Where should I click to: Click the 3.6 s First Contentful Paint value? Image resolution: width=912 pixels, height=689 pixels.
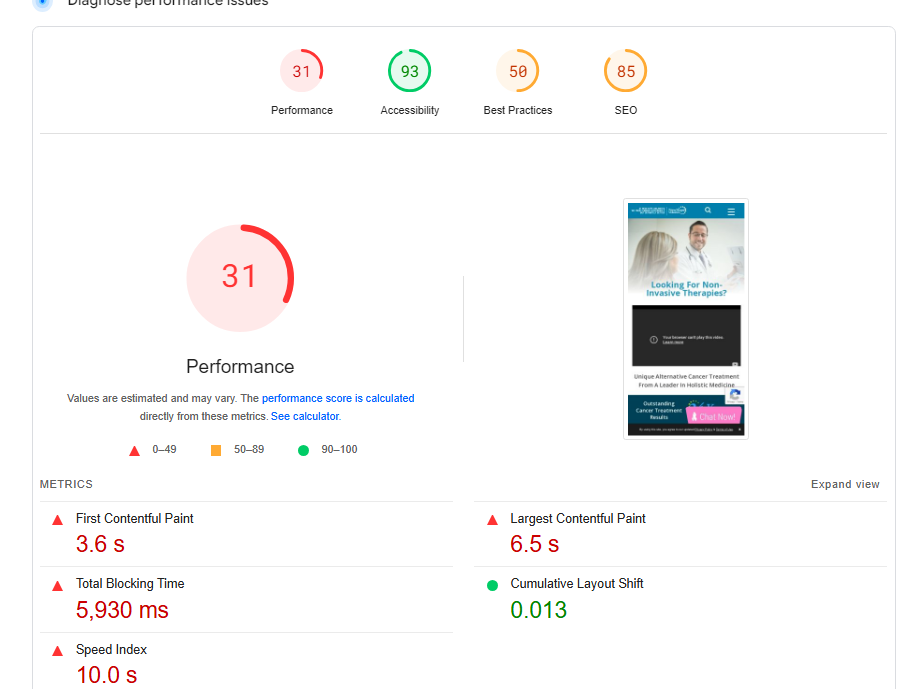(100, 544)
